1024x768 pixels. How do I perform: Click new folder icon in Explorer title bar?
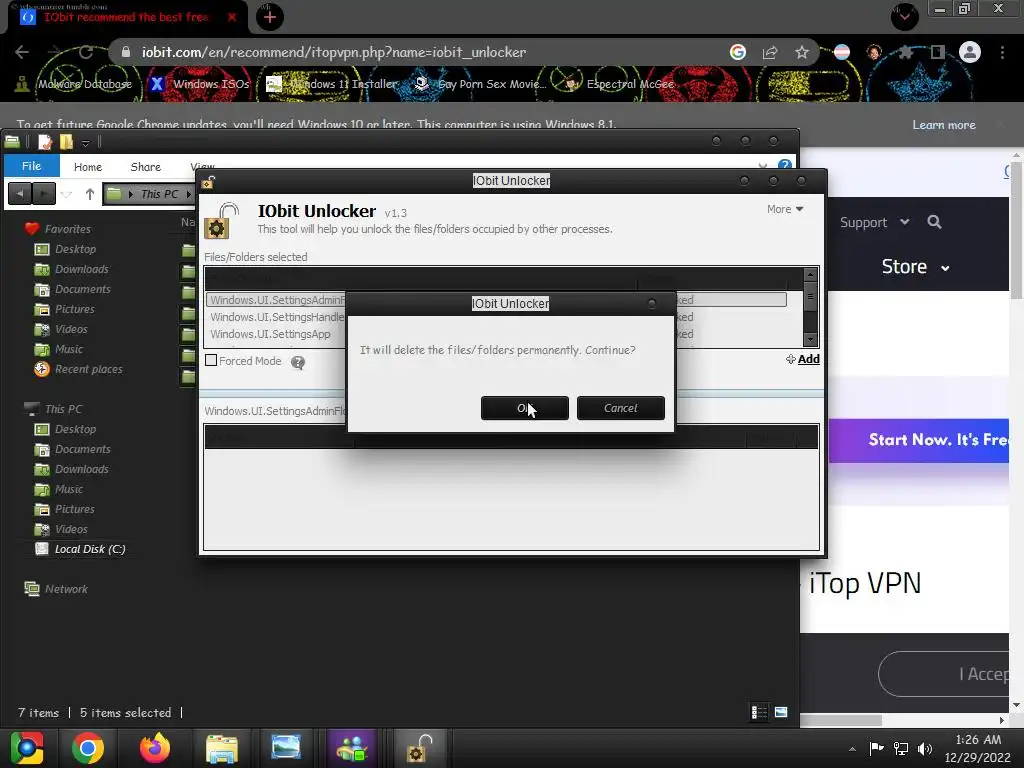[67, 142]
